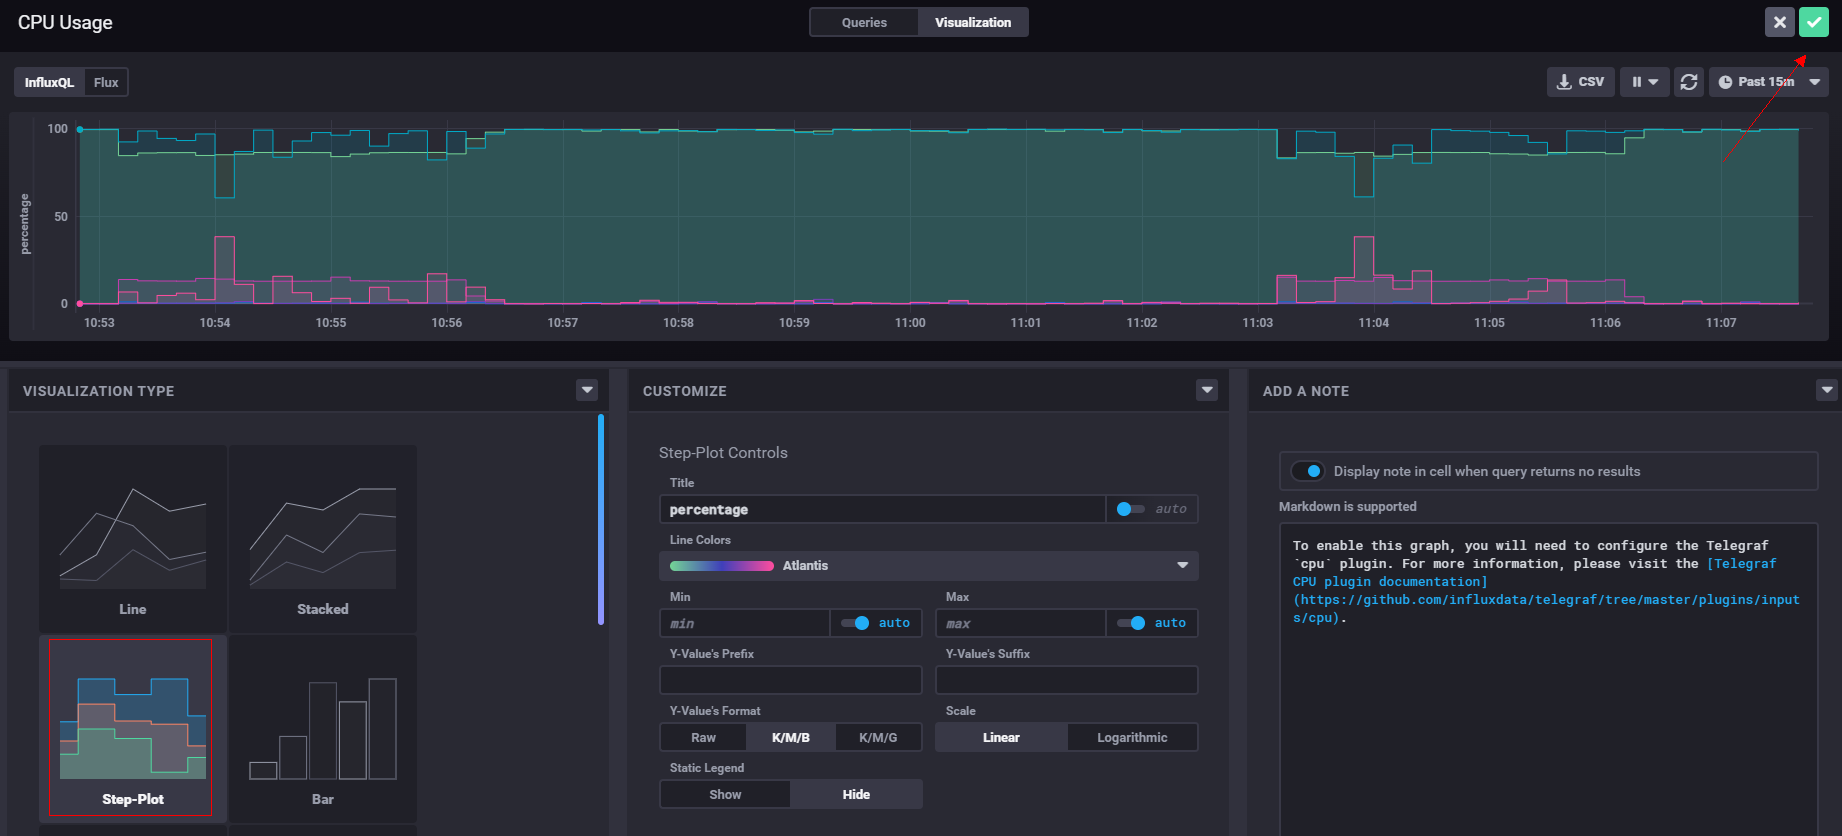This screenshot has height=836, width=1842.
Task: Switch to the Flux query language tab
Action: click(x=106, y=82)
